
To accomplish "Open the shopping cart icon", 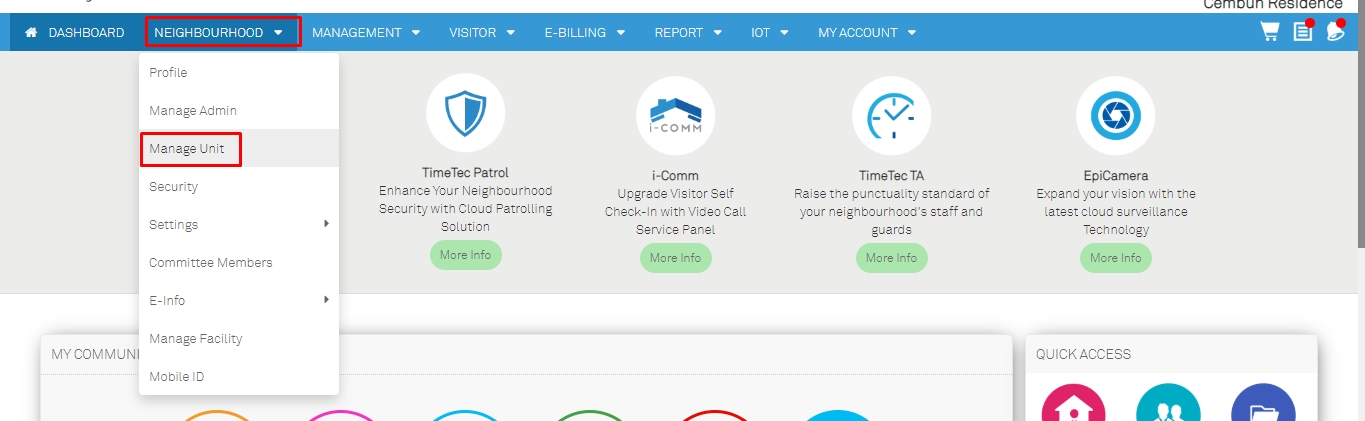I will [1270, 32].
